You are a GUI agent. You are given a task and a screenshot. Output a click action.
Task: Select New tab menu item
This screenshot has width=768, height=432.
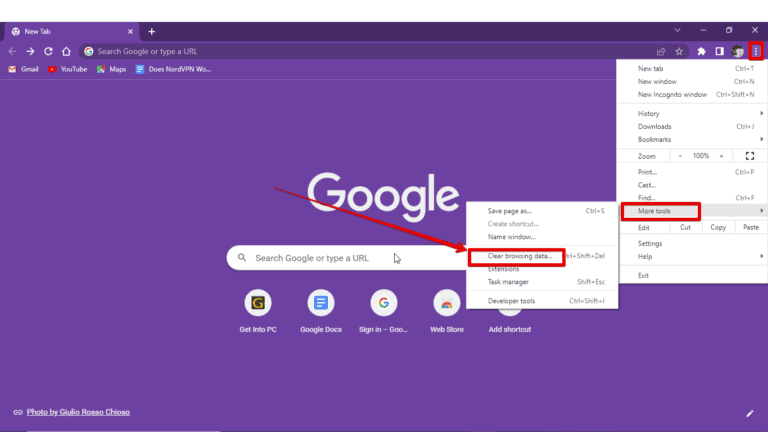click(693, 69)
